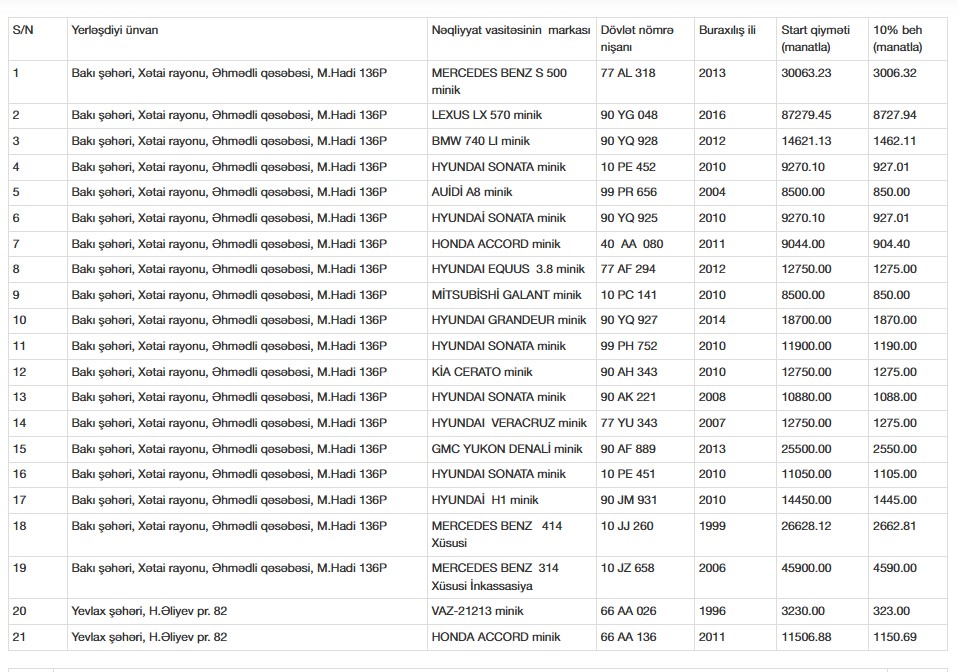Select the HYUNDAI GRANDEUR minik cell
This screenshot has height=672, width=958.
click(x=509, y=320)
